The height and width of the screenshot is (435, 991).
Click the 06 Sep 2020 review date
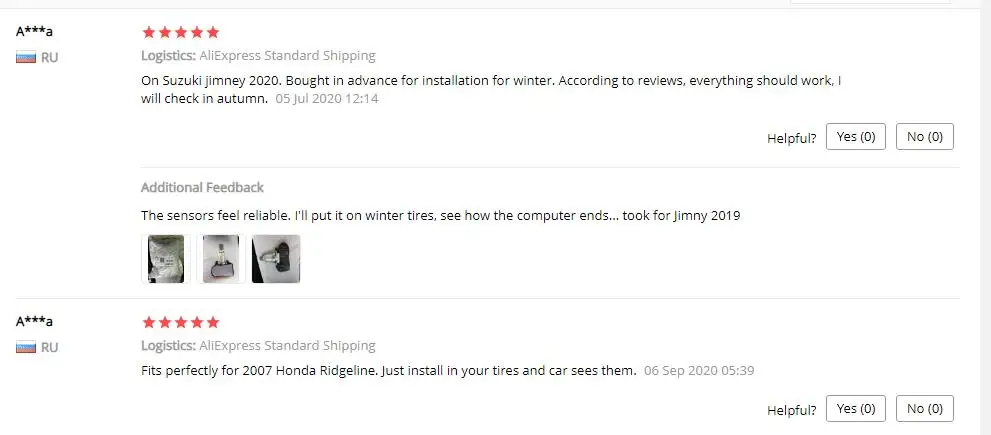click(x=699, y=371)
